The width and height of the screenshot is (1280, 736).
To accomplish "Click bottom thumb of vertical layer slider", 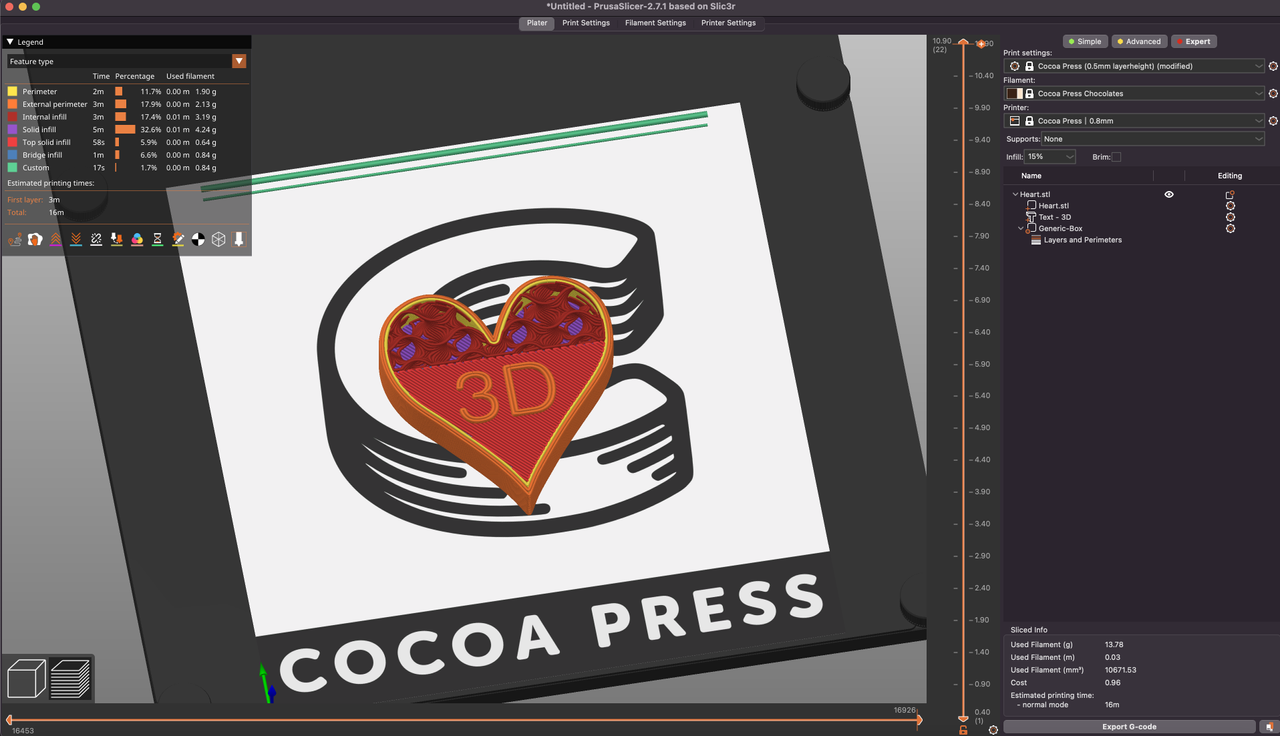I will point(963,718).
